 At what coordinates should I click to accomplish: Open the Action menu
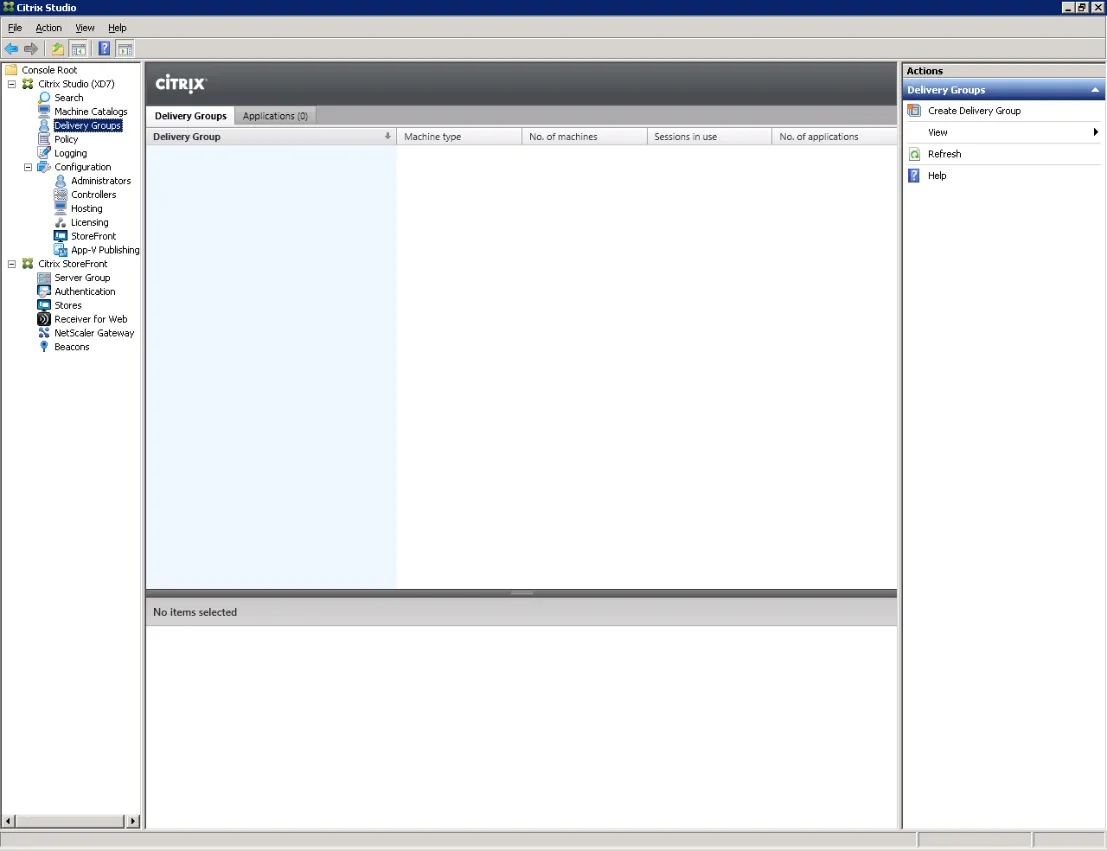click(x=49, y=28)
